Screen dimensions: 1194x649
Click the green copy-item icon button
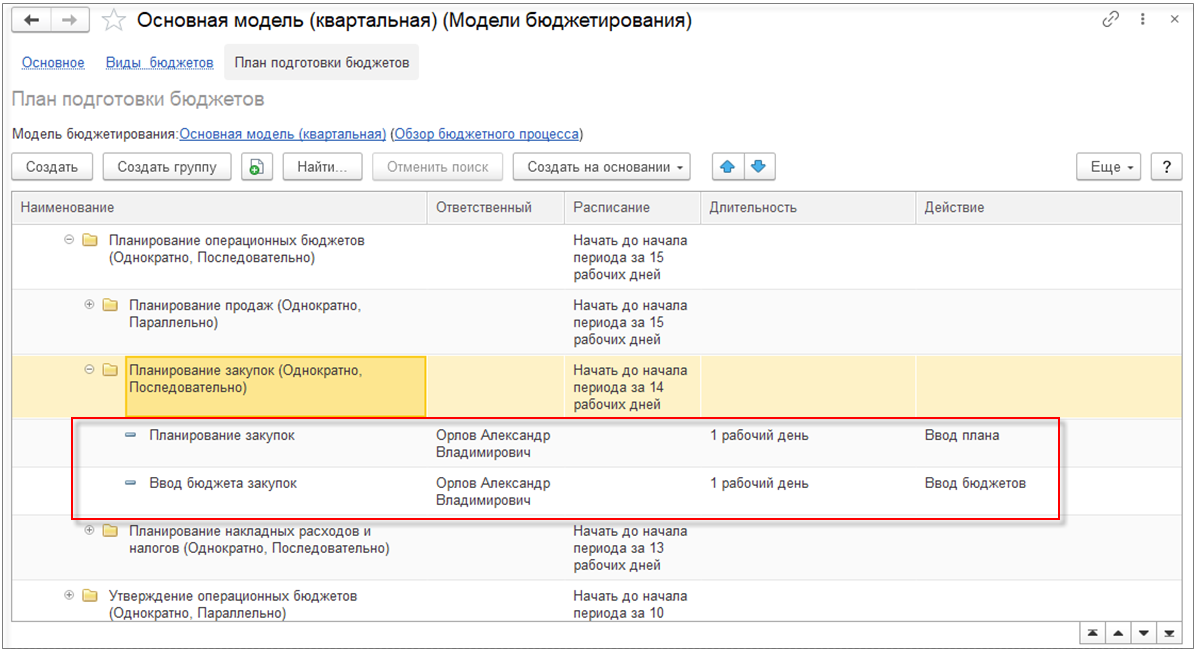[256, 167]
